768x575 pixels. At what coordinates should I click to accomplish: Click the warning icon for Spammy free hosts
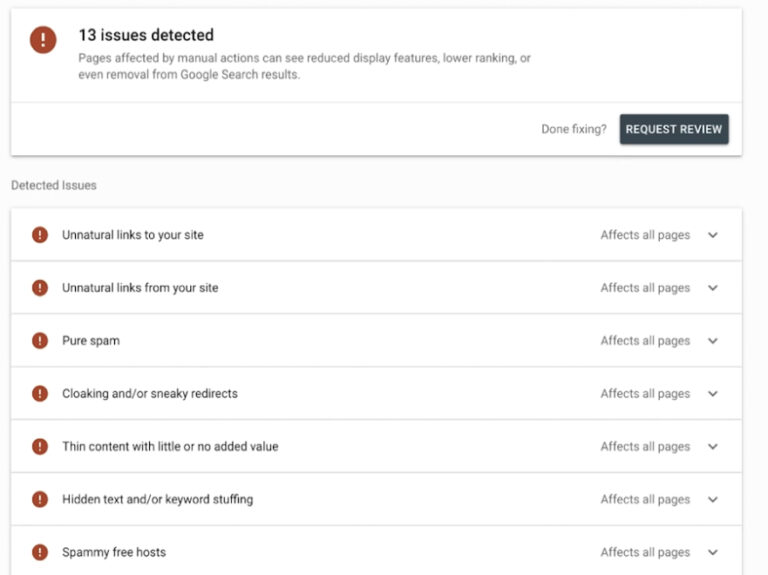coord(40,552)
